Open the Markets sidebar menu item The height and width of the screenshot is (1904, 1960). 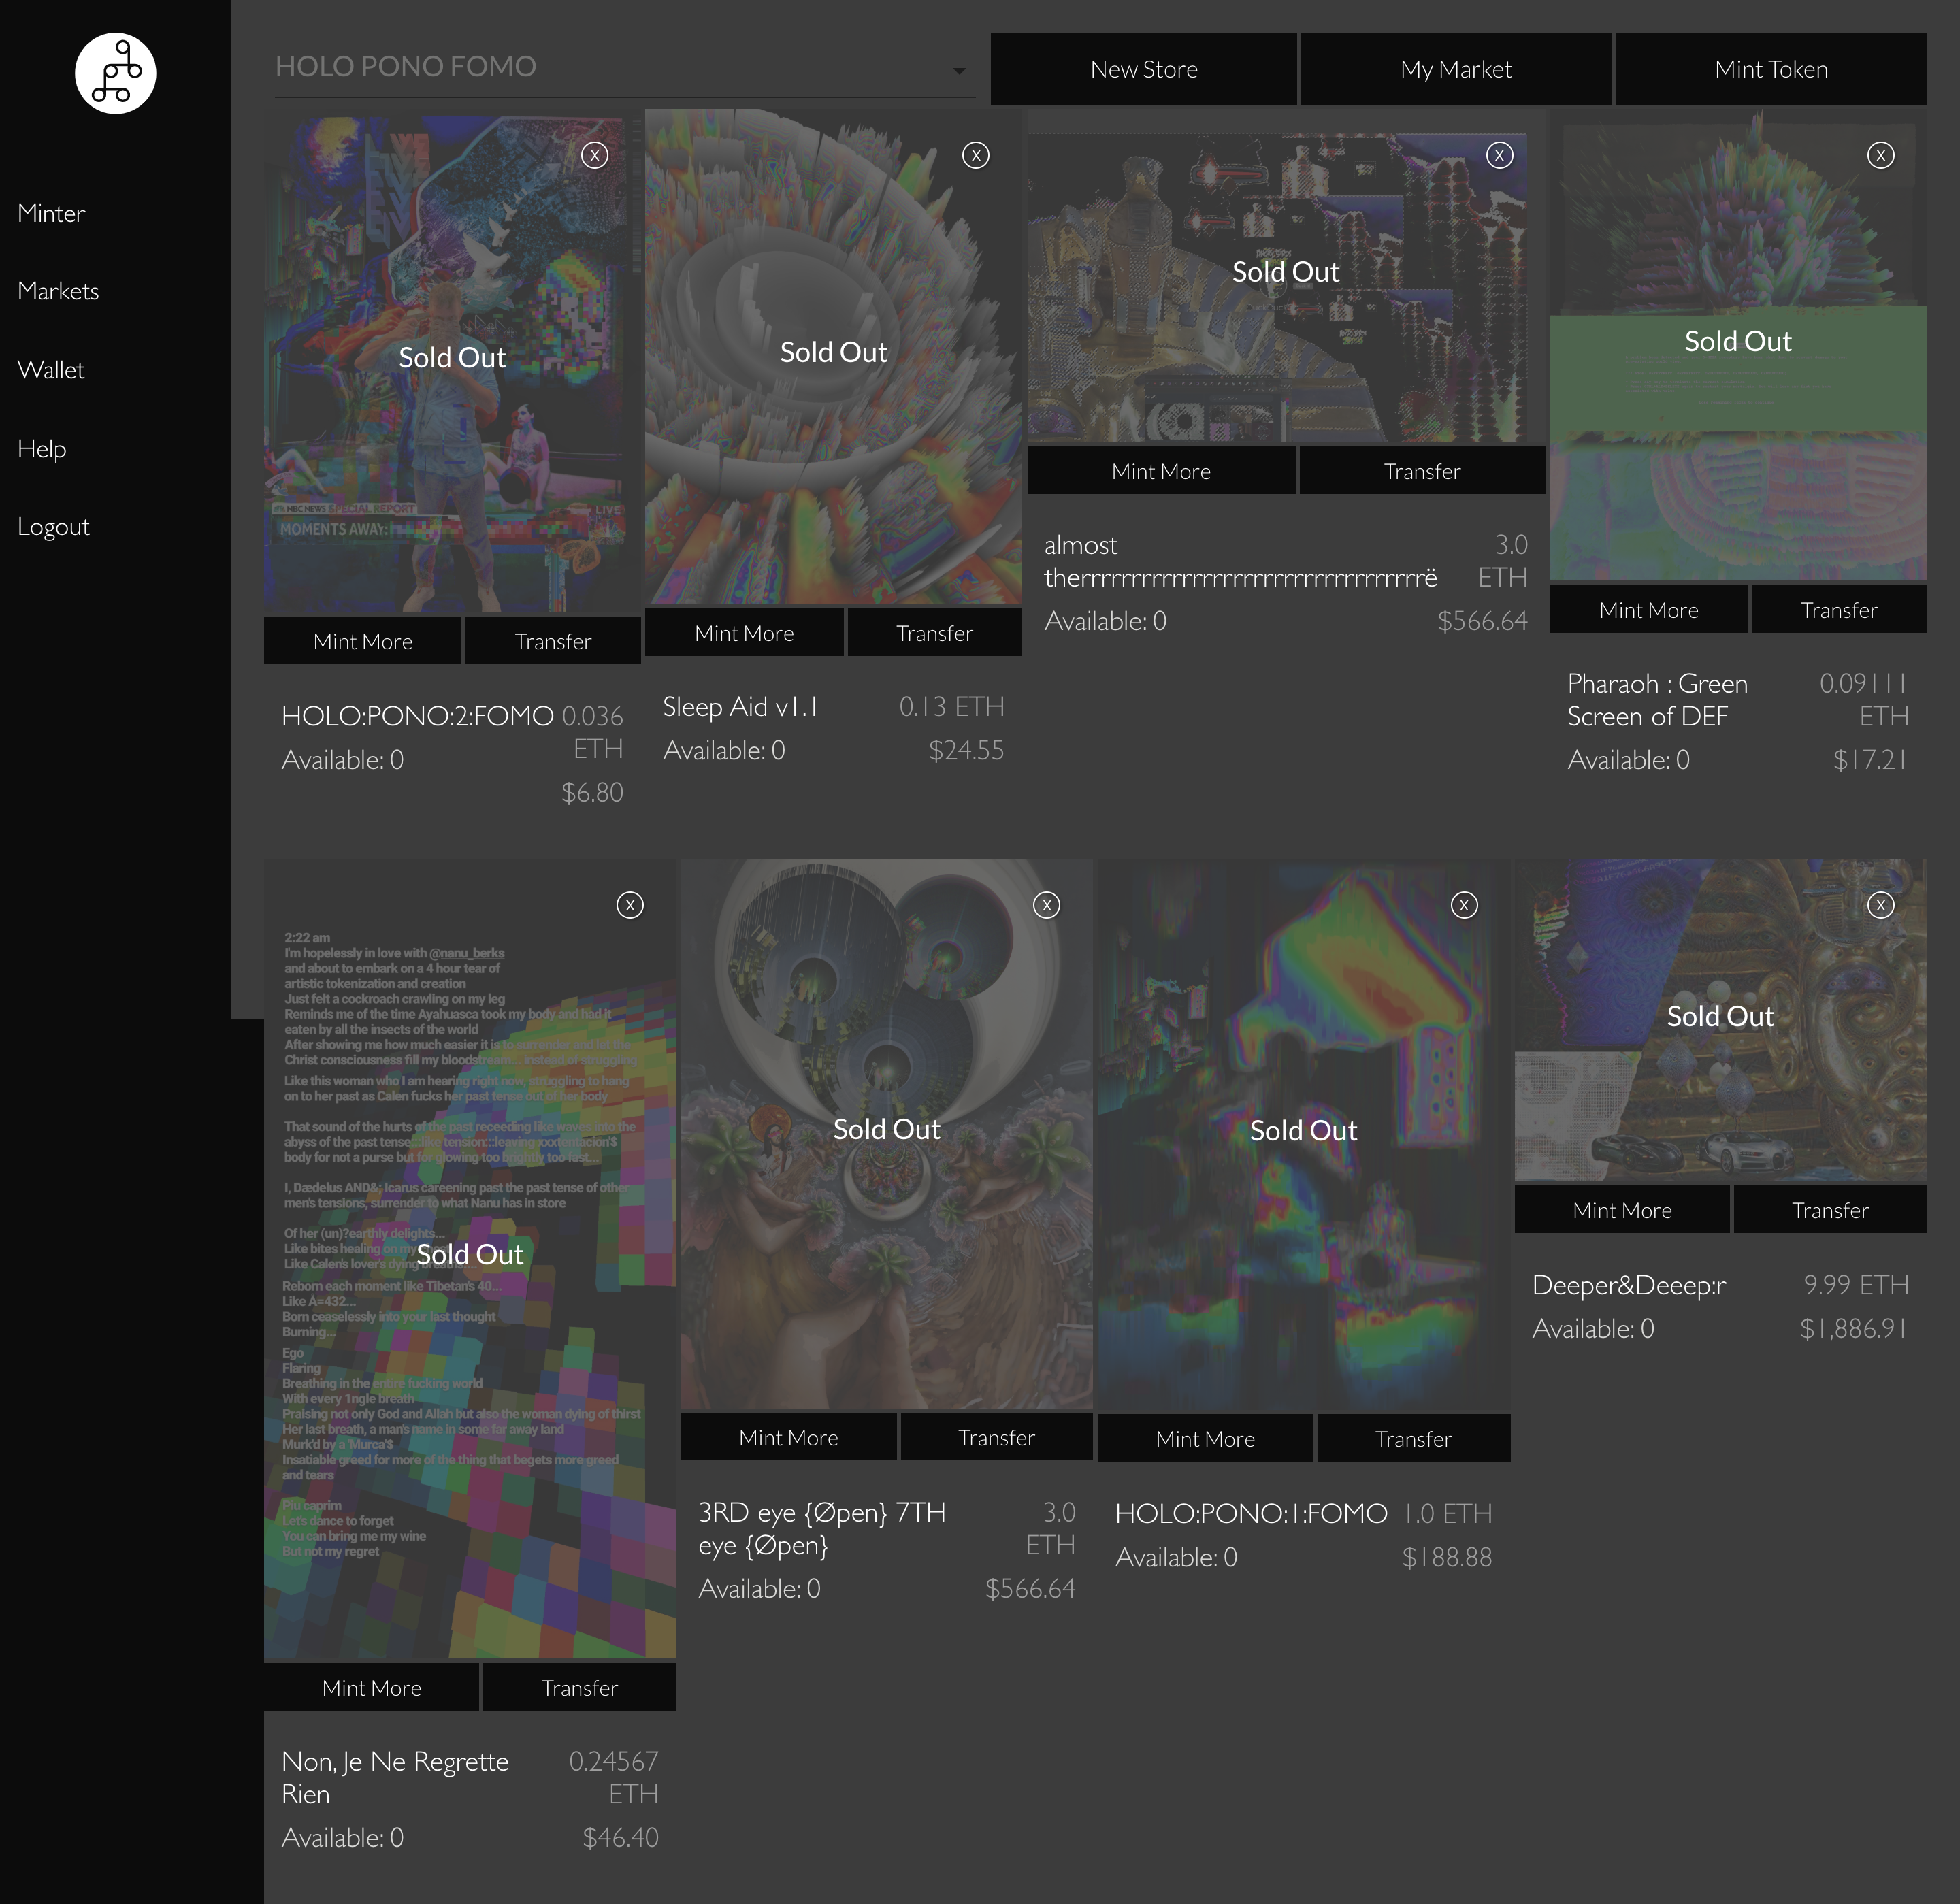pos(58,291)
